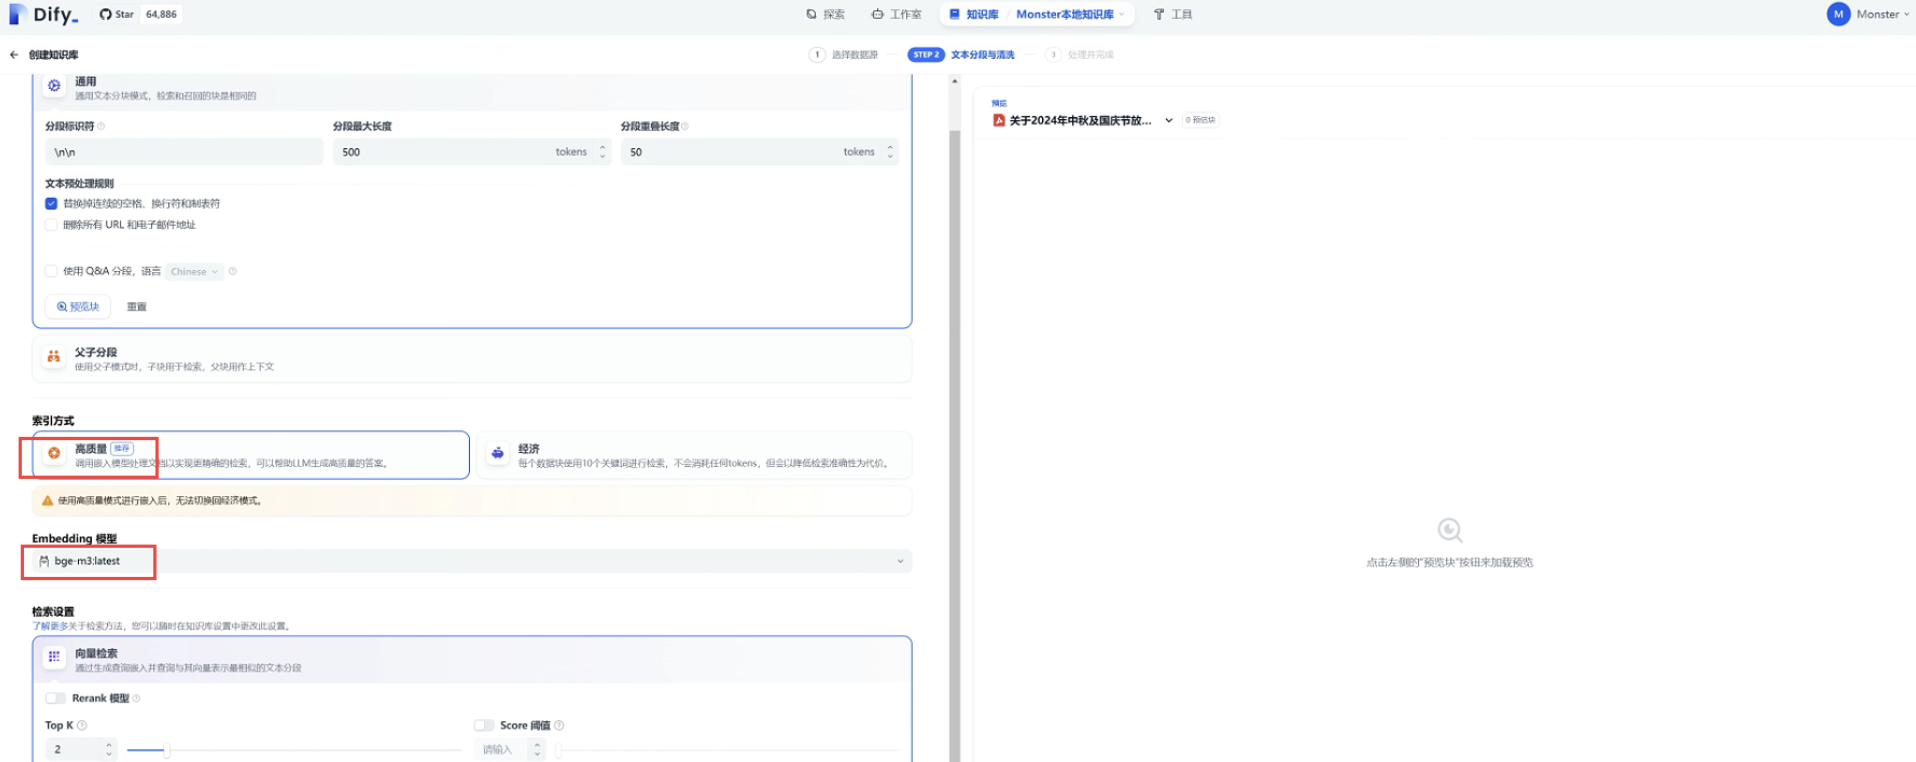This screenshot has height=762, width=1916.
Task: Turn on the Score 阈值 switch
Action: click(484, 725)
